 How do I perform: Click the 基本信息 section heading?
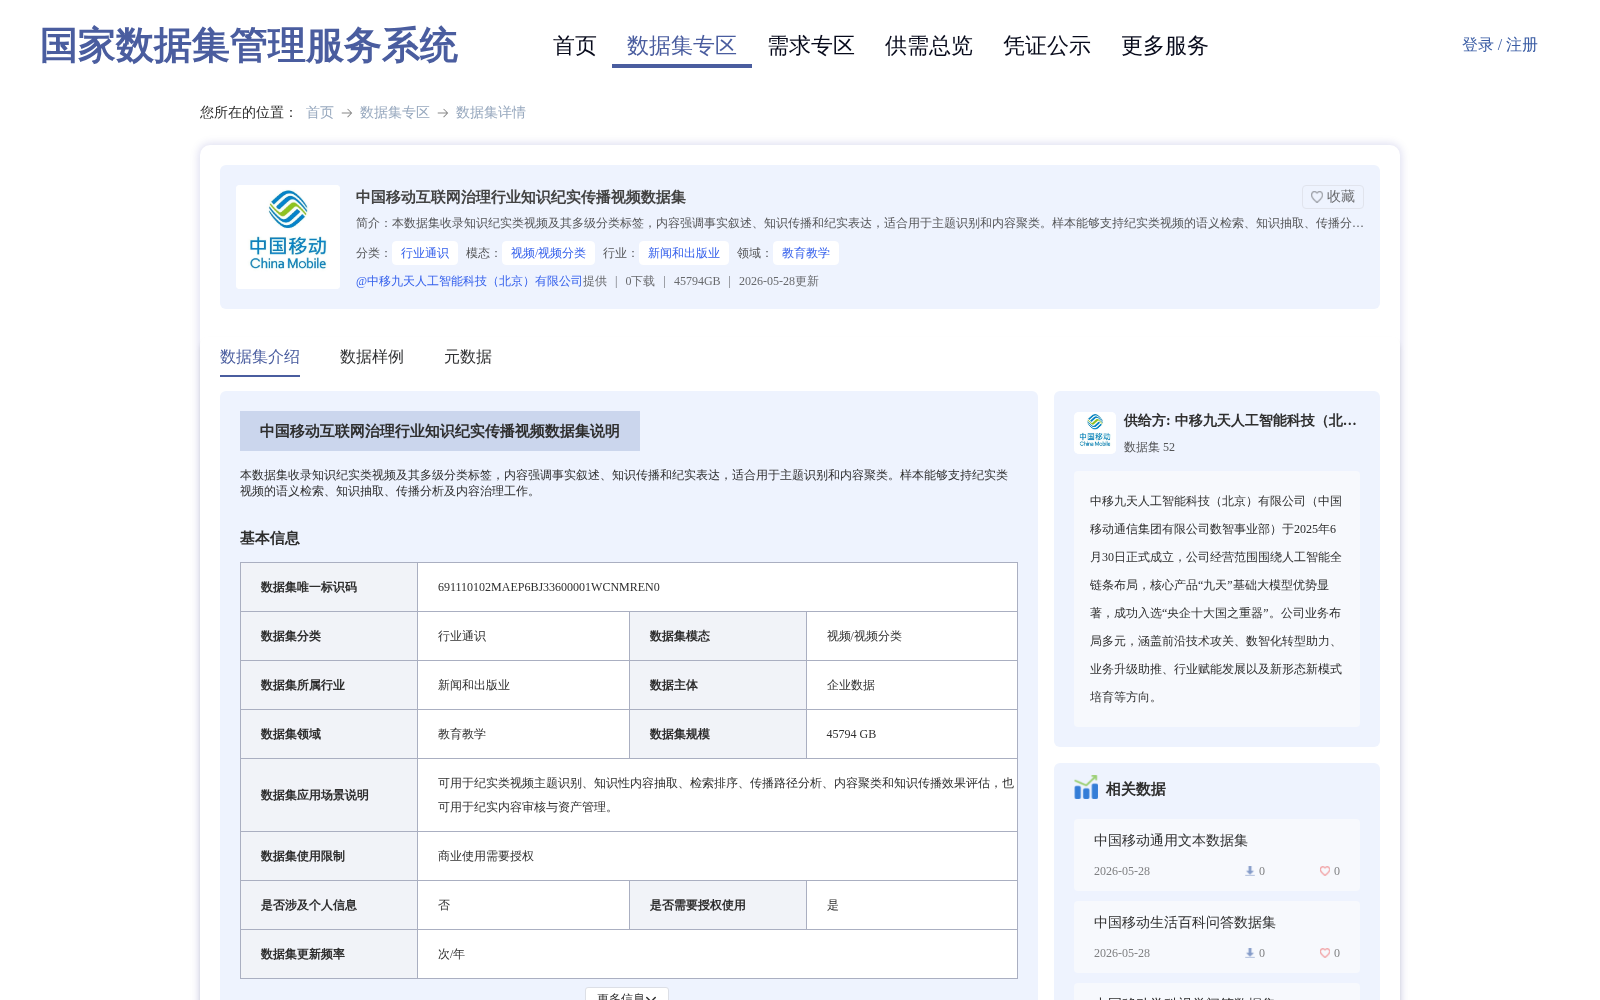coord(270,538)
